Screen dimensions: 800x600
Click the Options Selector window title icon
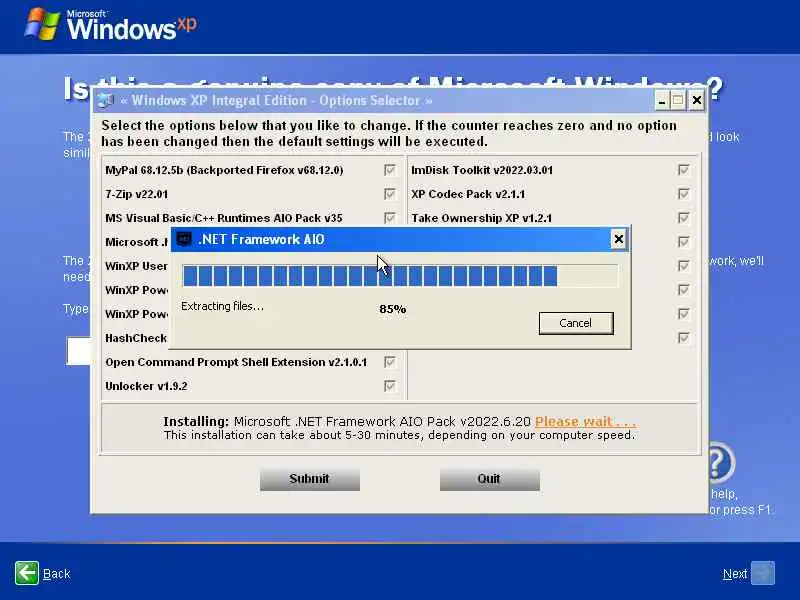105,101
